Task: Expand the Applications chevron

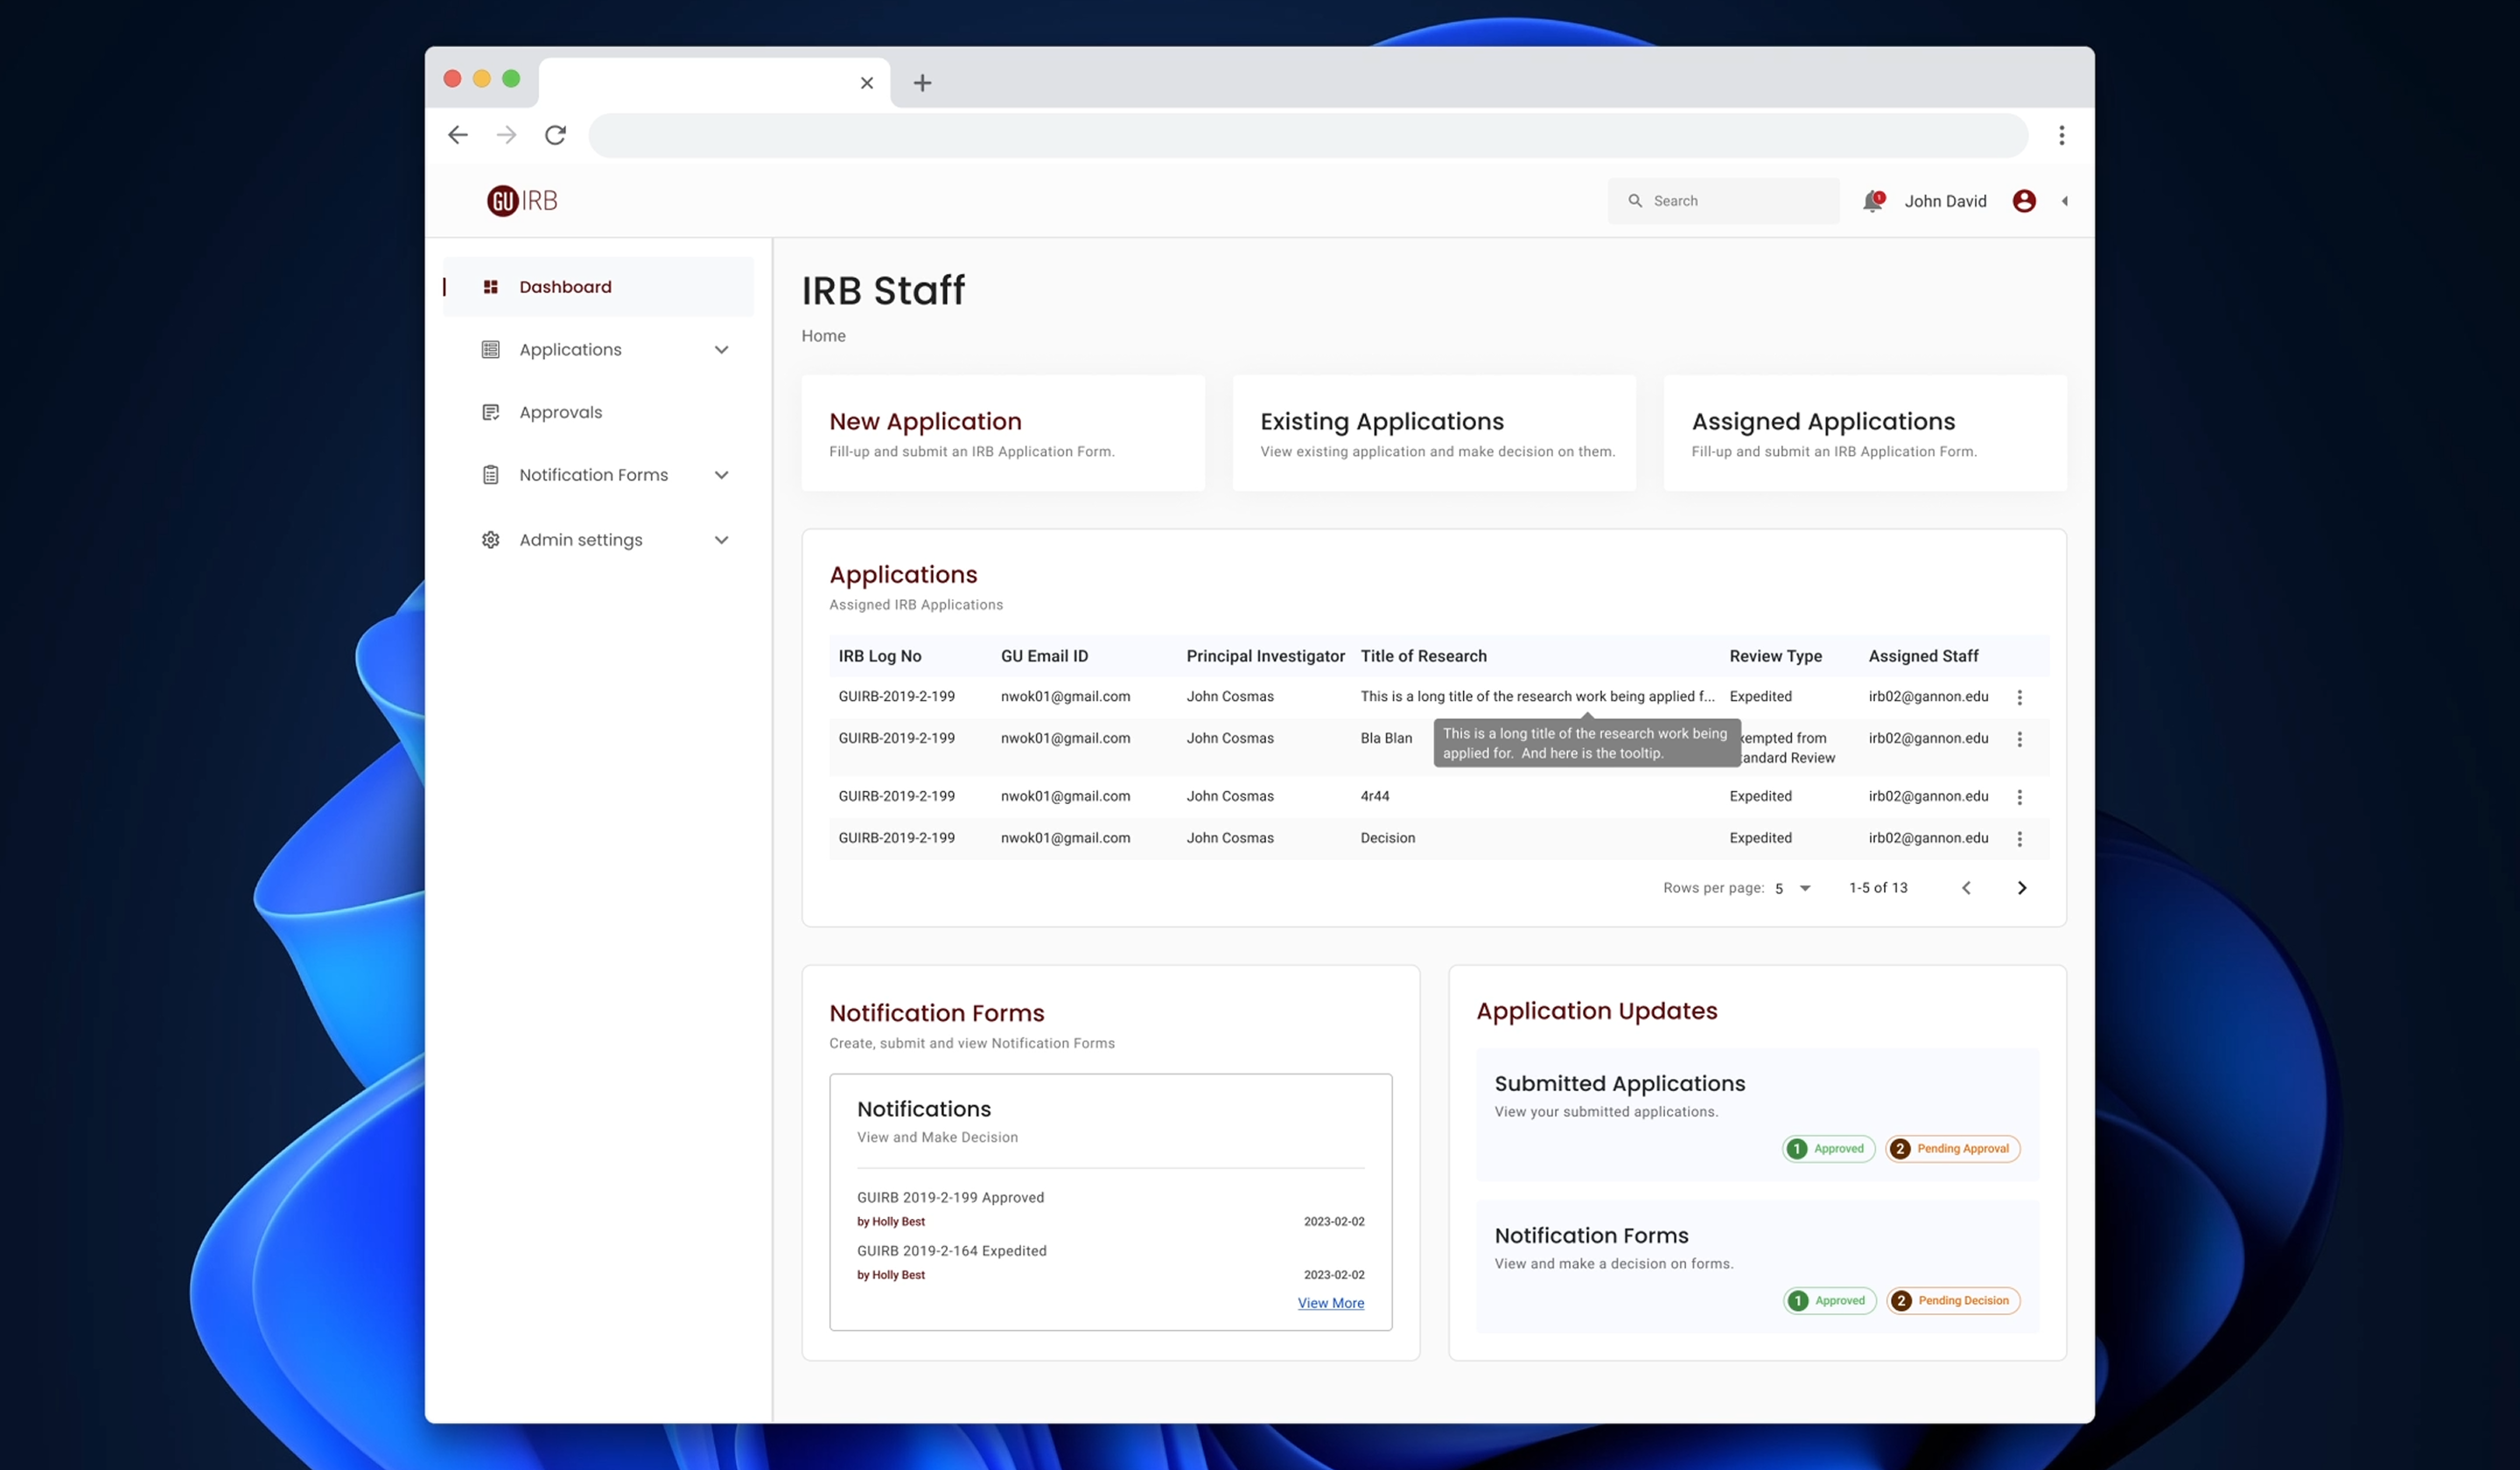Action: [x=721, y=350]
